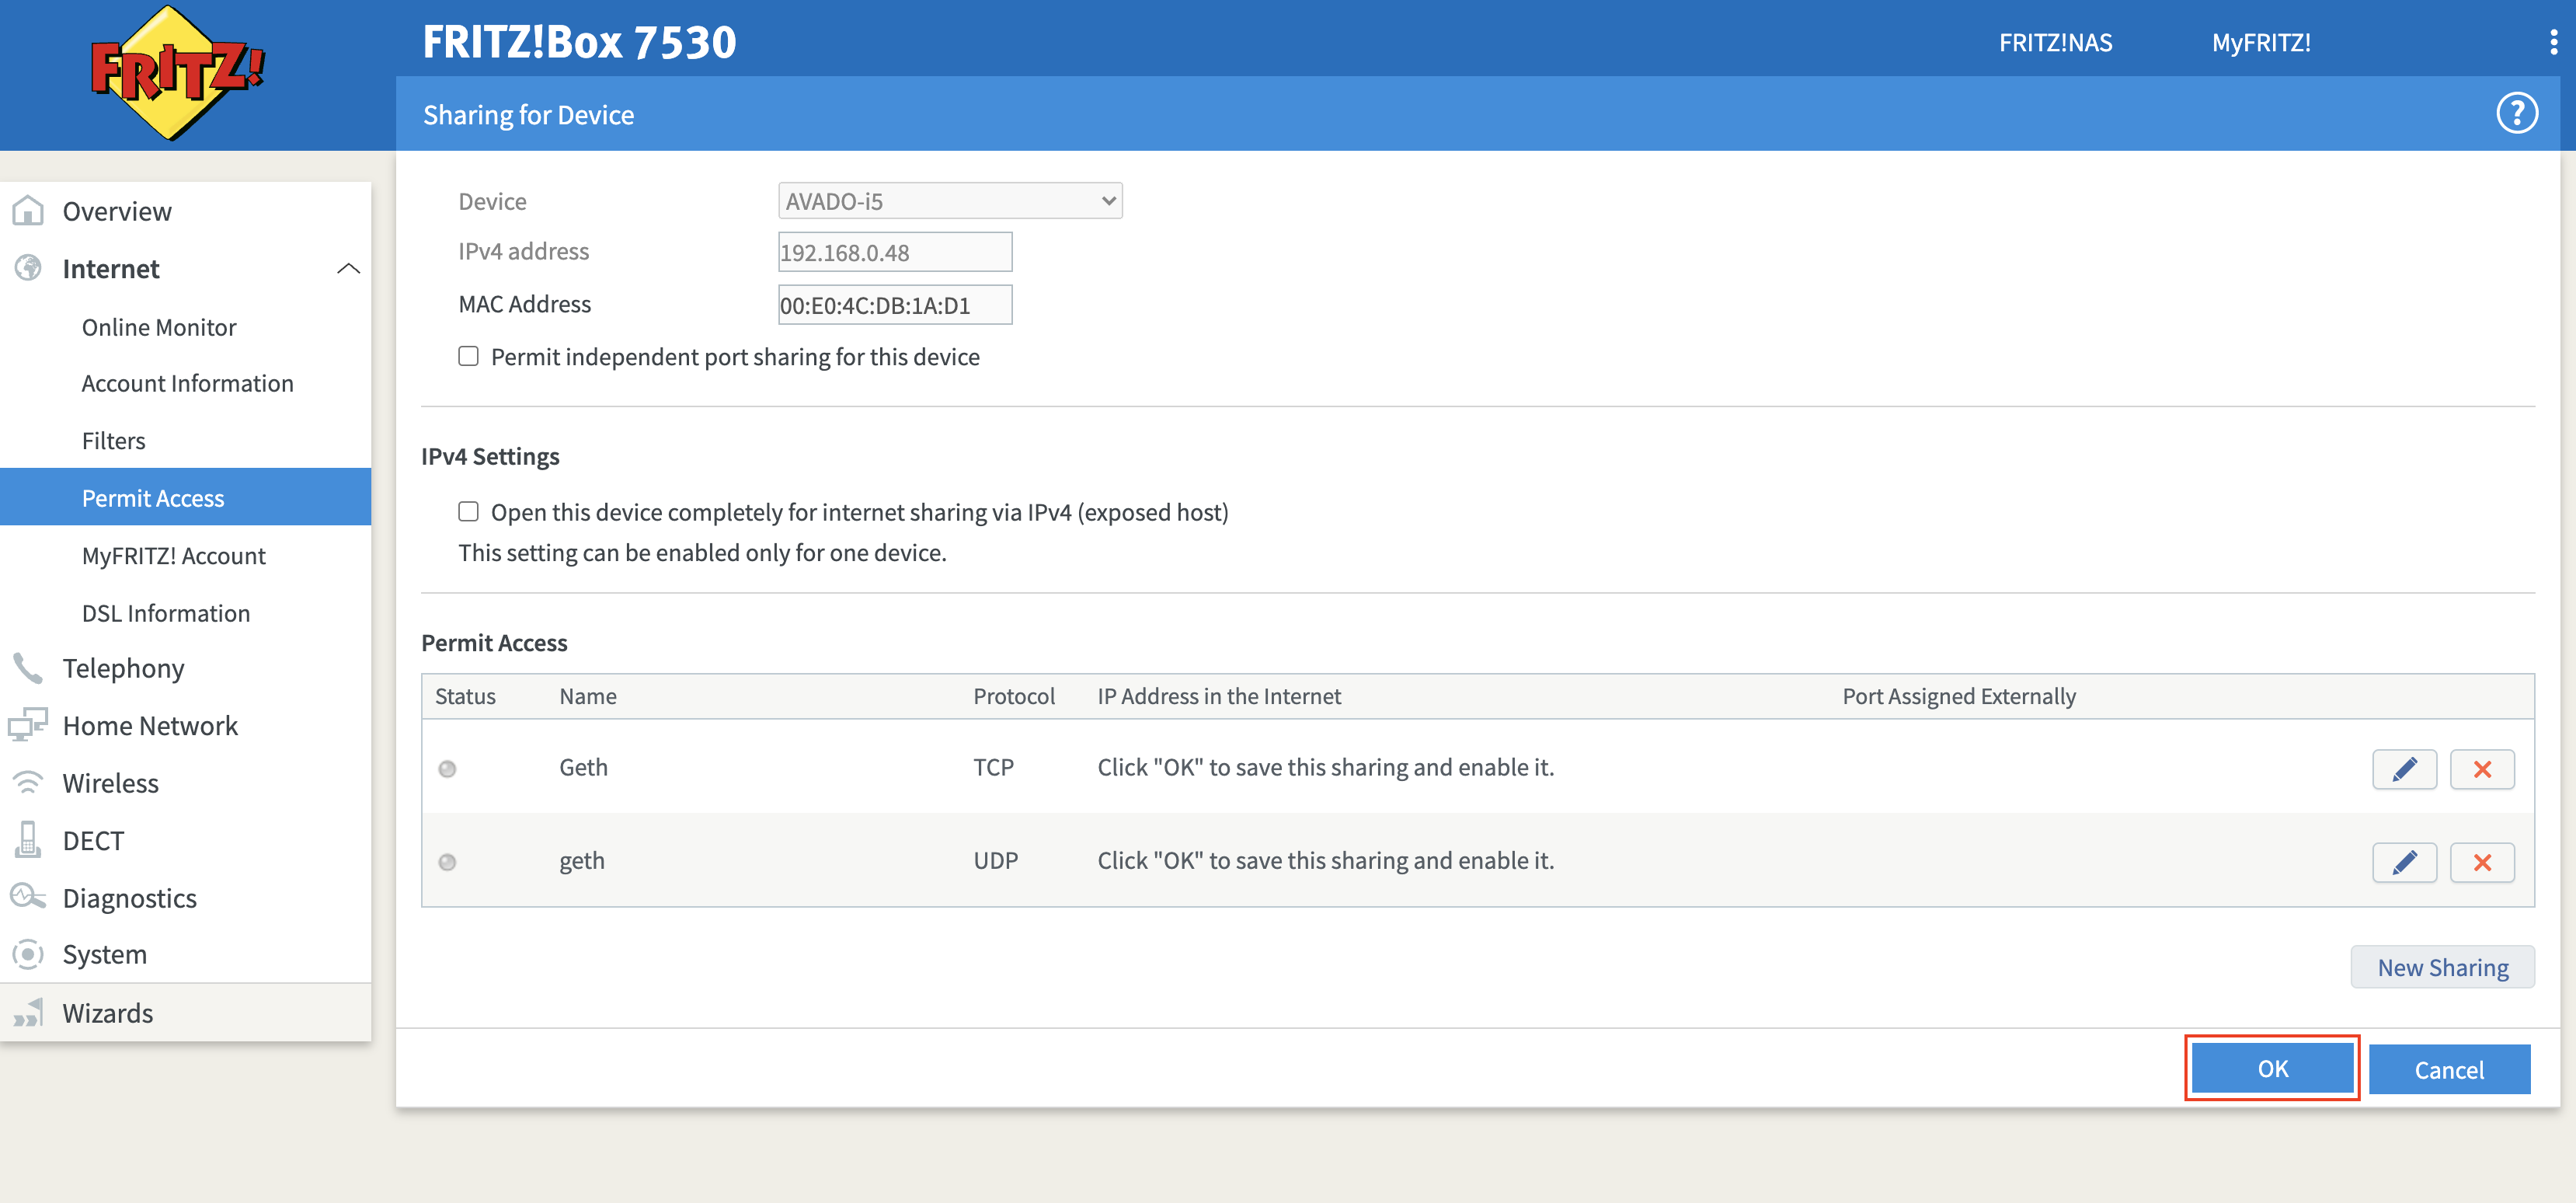Viewport: 2576px width, 1203px height.
Task: Remove the geth UDP sharing entry
Action: click(2481, 861)
